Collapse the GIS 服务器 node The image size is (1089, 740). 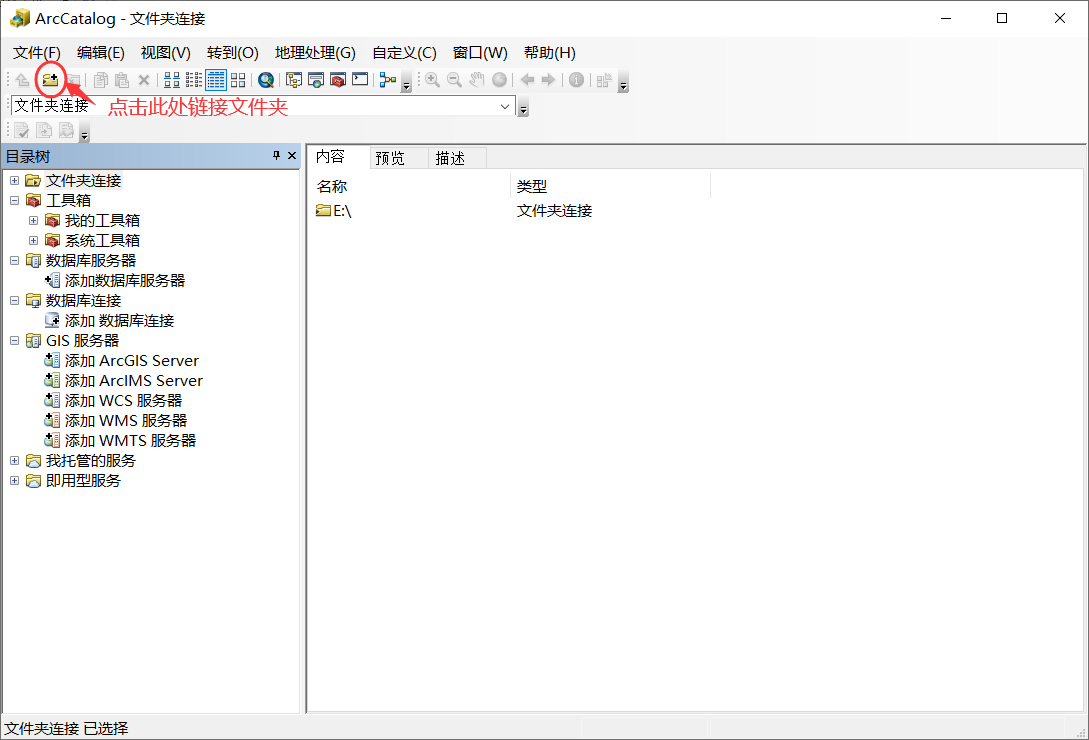[15, 341]
